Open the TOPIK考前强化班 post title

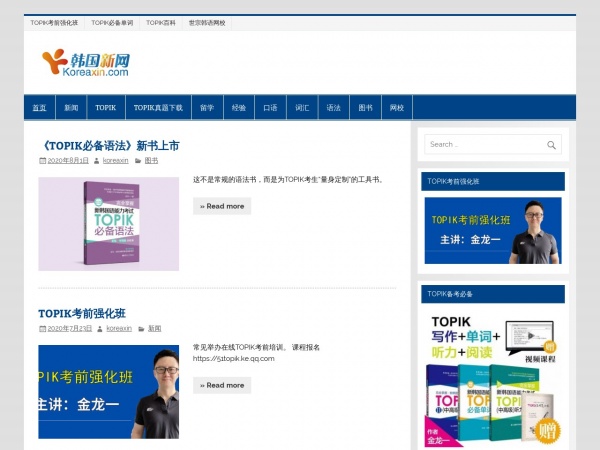82,314
